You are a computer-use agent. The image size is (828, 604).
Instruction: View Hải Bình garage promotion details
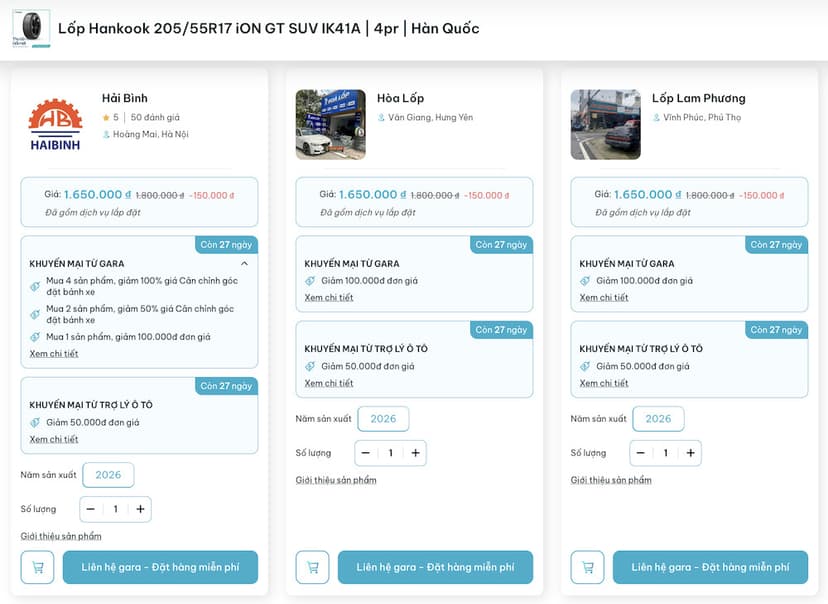click(54, 354)
